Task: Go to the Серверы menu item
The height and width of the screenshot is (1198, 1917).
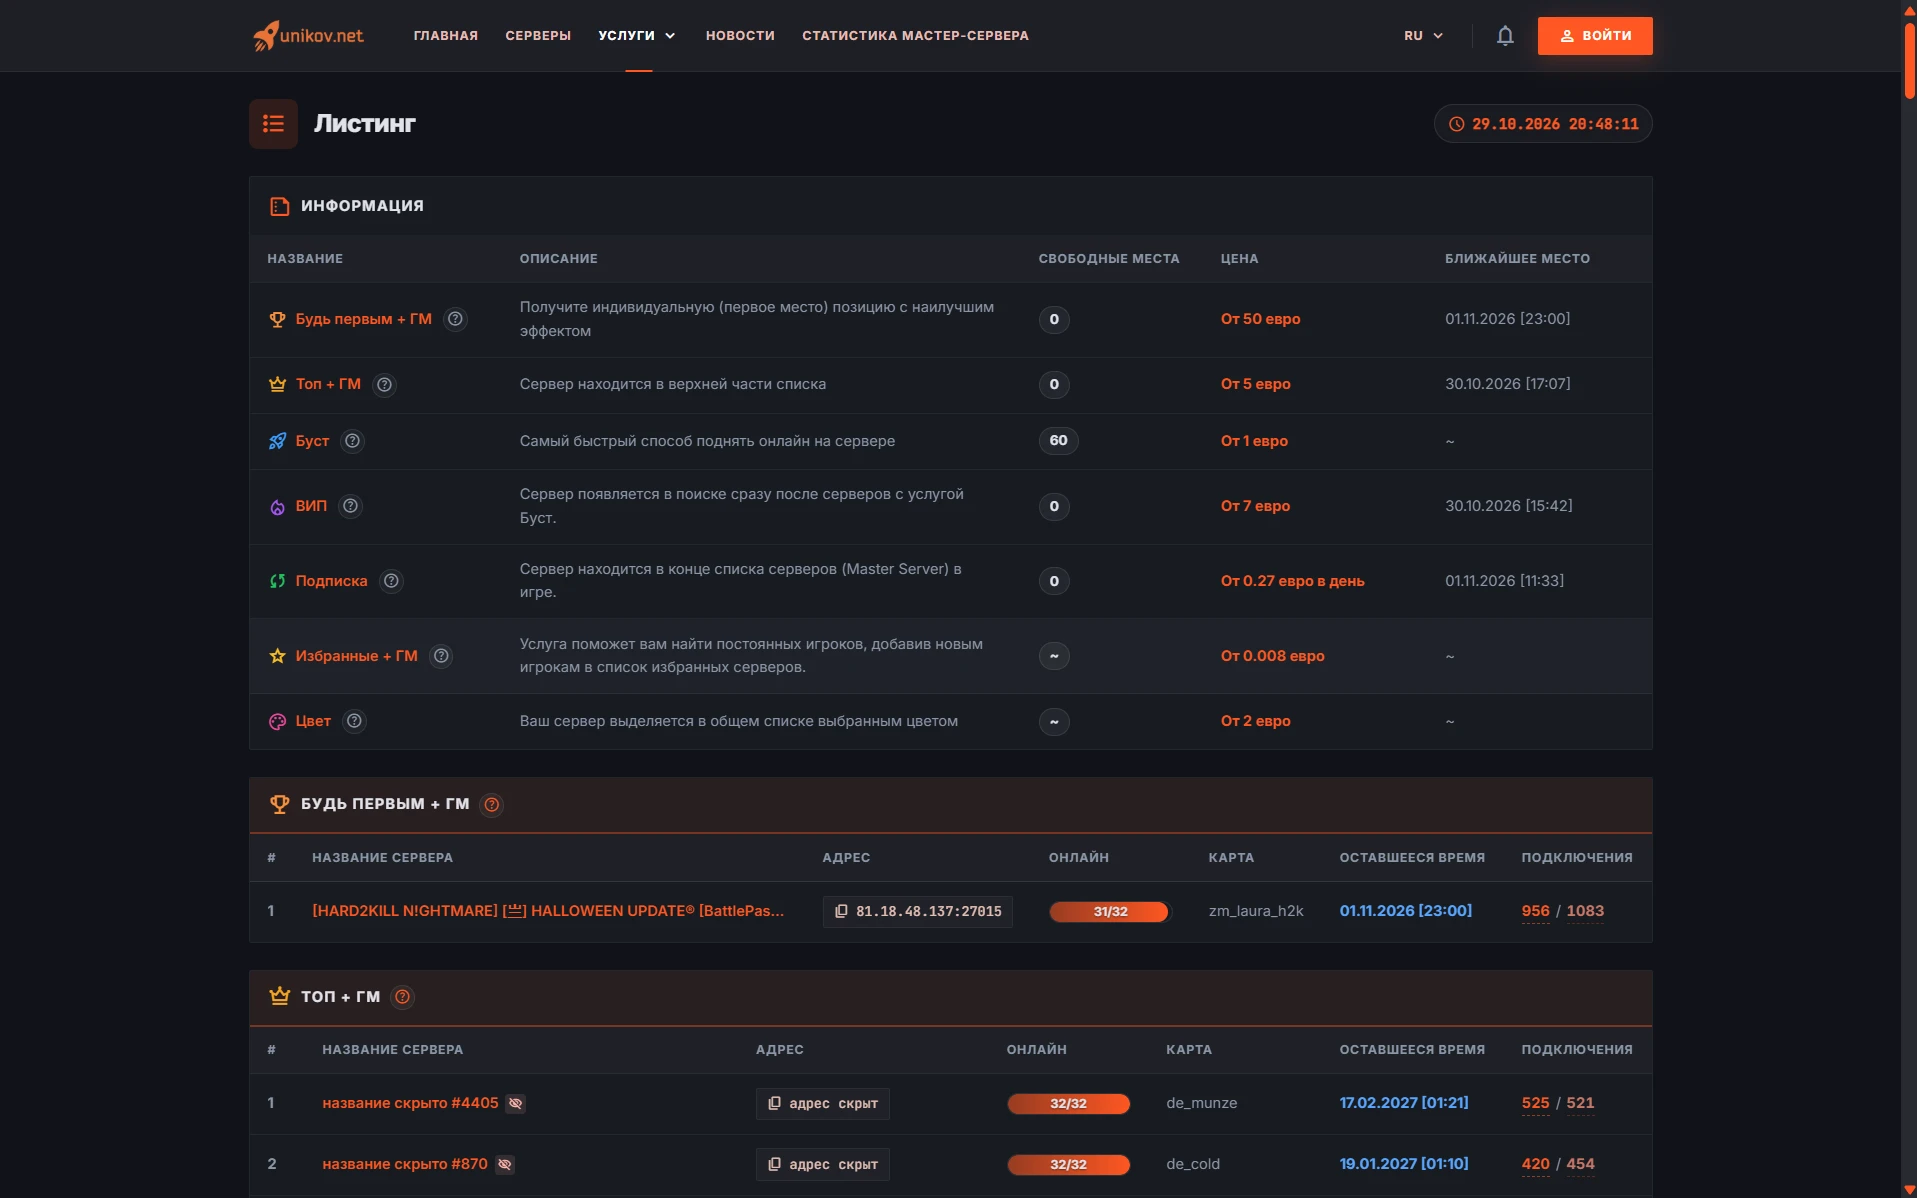Action: pos(538,36)
